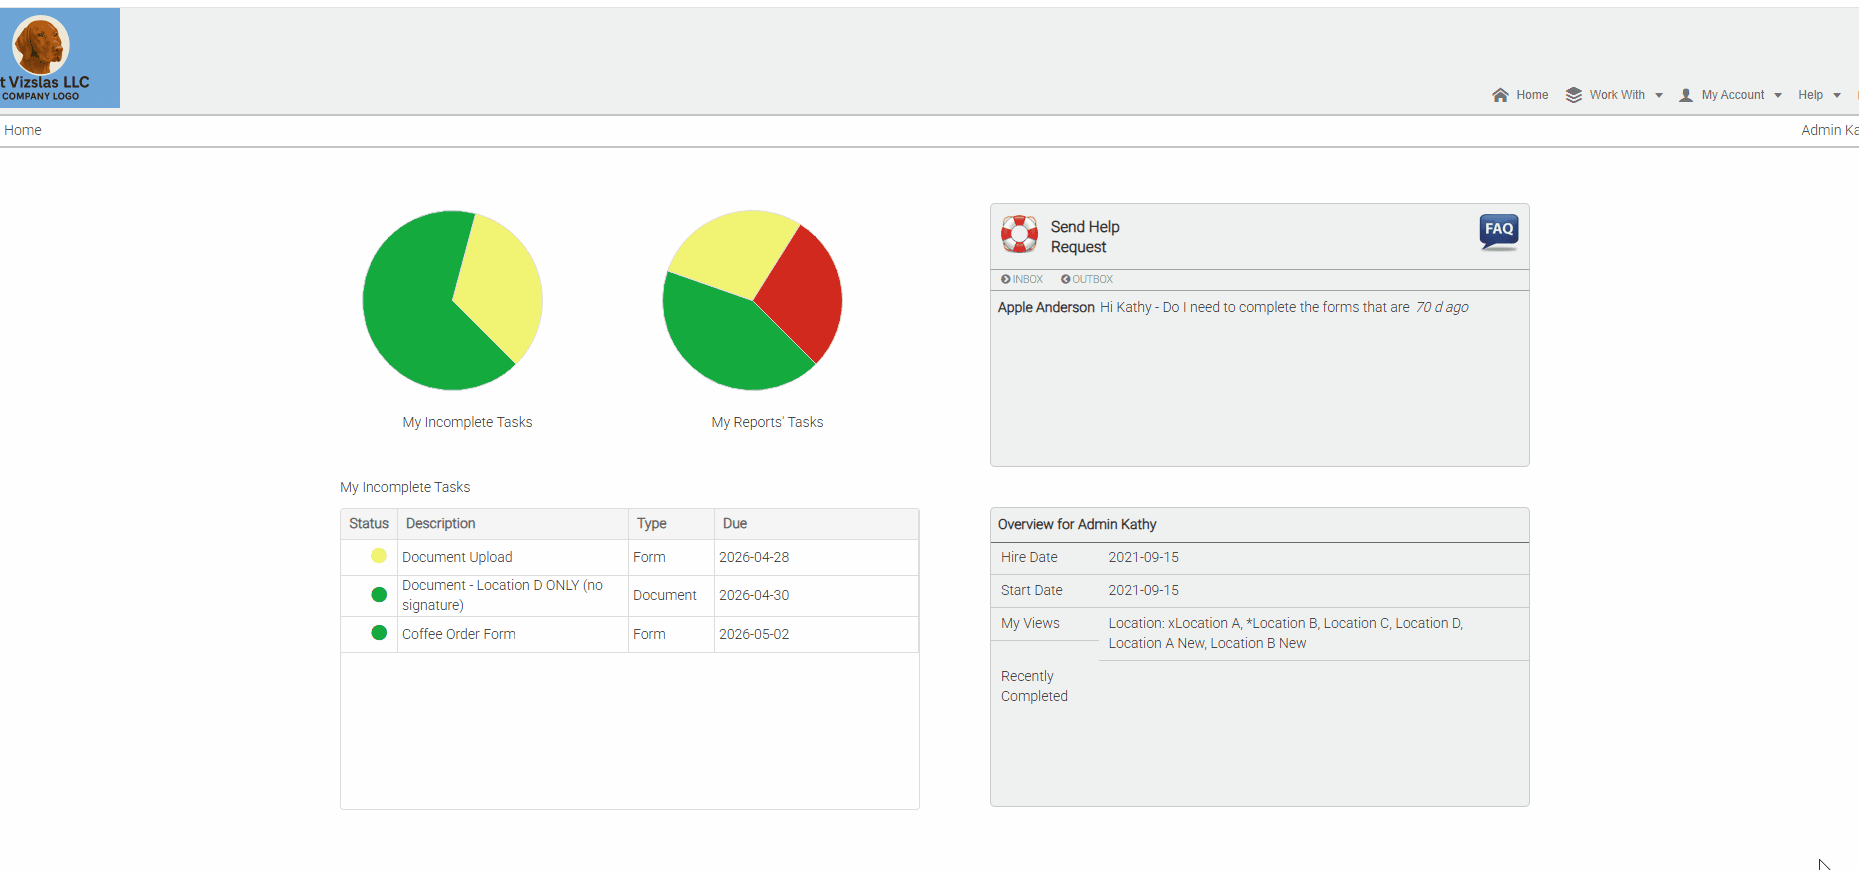Switch to the INBOX tab
This screenshot has width=1859, height=870.
pyautogui.click(x=1022, y=279)
